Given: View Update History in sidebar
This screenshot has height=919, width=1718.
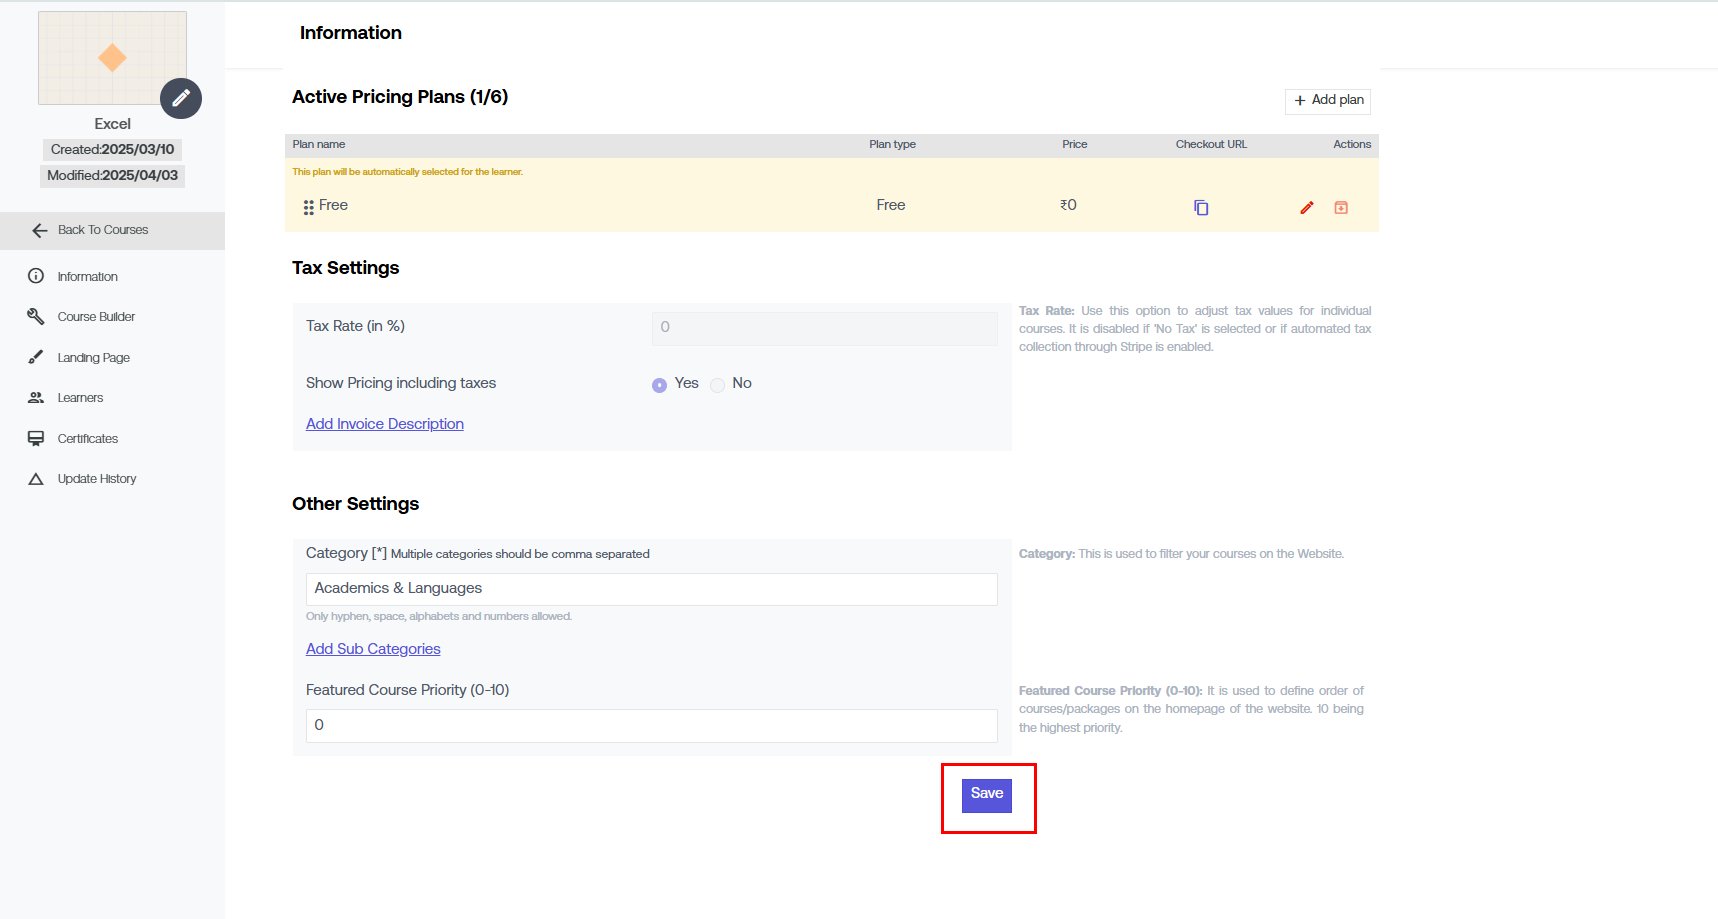Looking at the screenshot, I should [x=96, y=479].
